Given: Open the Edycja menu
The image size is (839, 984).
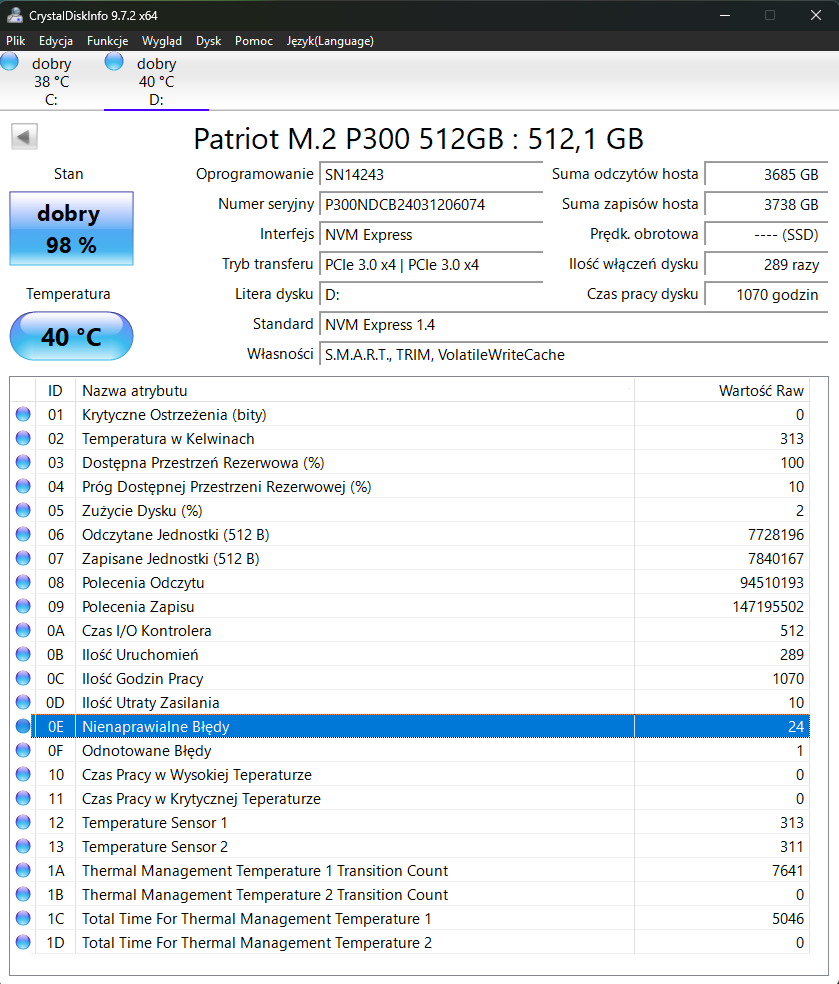Looking at the screenshot, I should (56, 41).
